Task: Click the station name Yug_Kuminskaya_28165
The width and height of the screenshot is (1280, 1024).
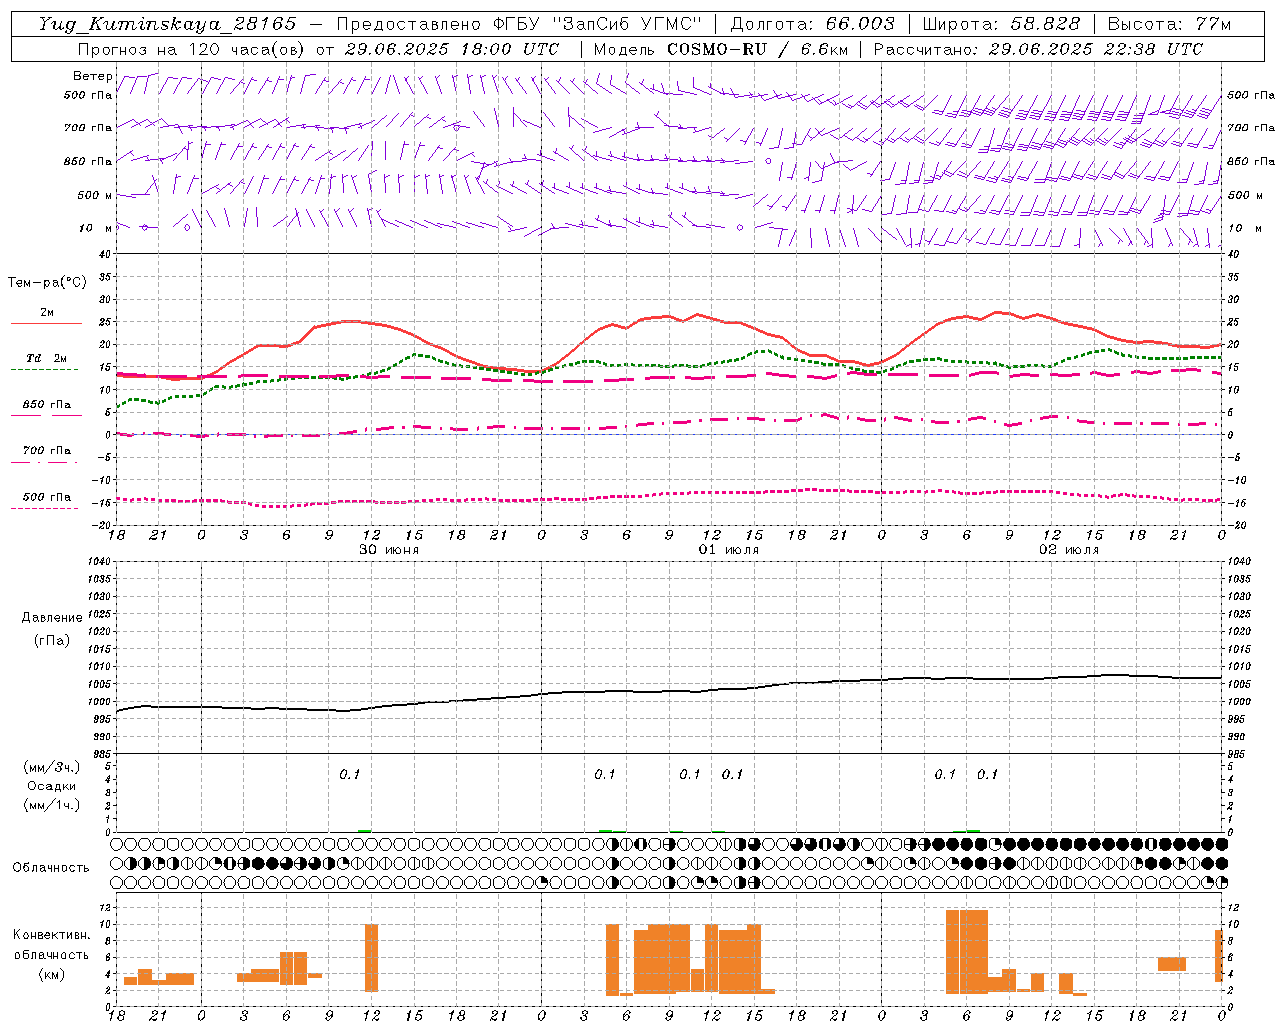Action: [168, 24]
